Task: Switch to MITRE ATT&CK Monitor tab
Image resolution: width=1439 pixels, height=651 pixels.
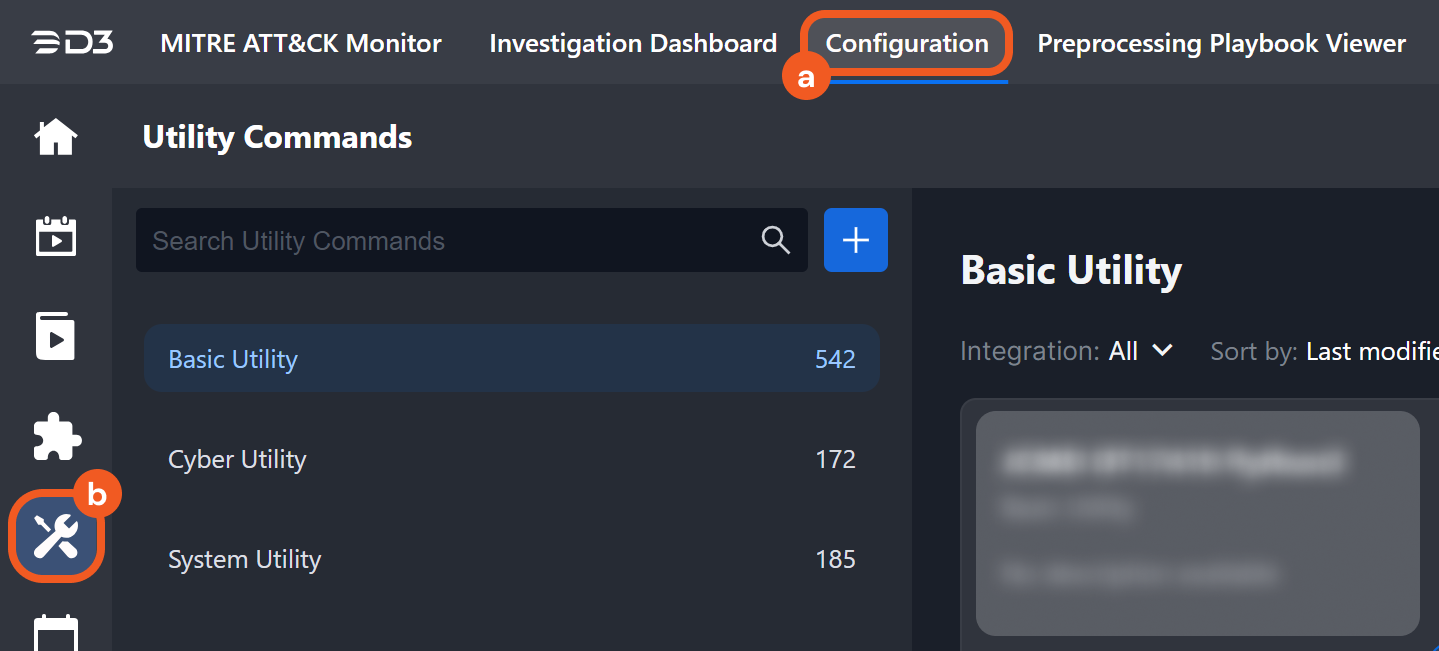Action: pos(301,43)
